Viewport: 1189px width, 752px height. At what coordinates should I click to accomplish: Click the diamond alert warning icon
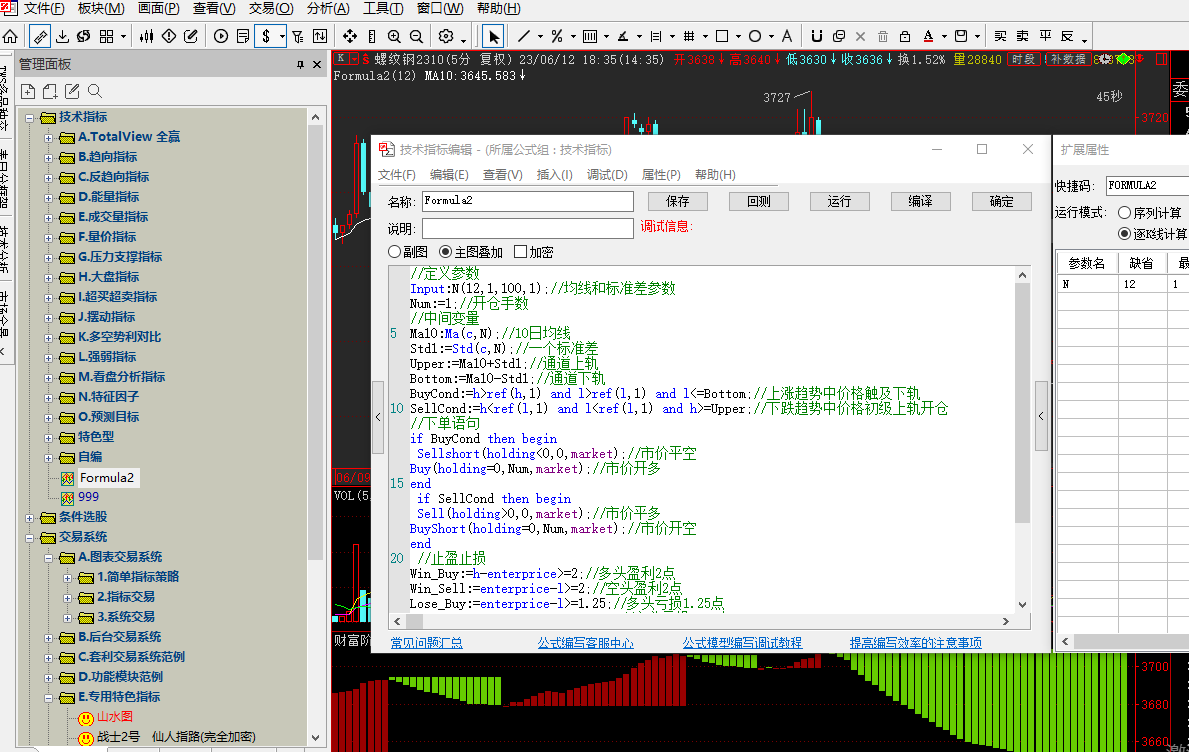(x=169, y=36)
